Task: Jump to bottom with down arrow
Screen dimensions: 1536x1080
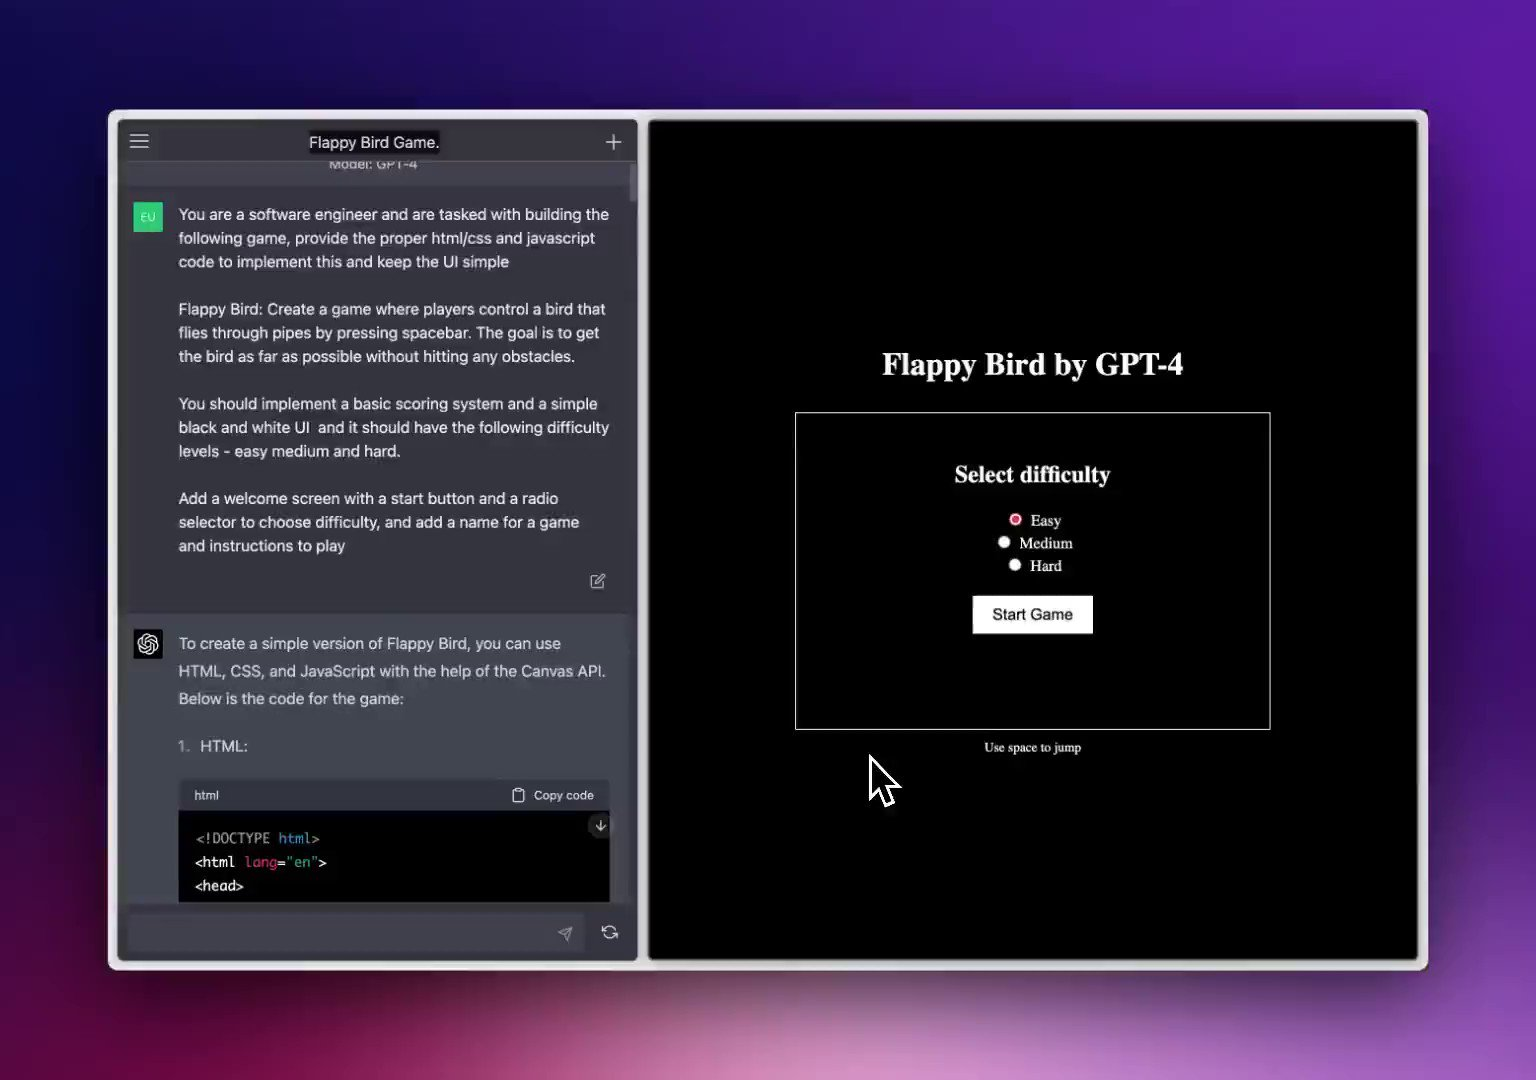Action: pyautogui.click(x=600, y=826)
